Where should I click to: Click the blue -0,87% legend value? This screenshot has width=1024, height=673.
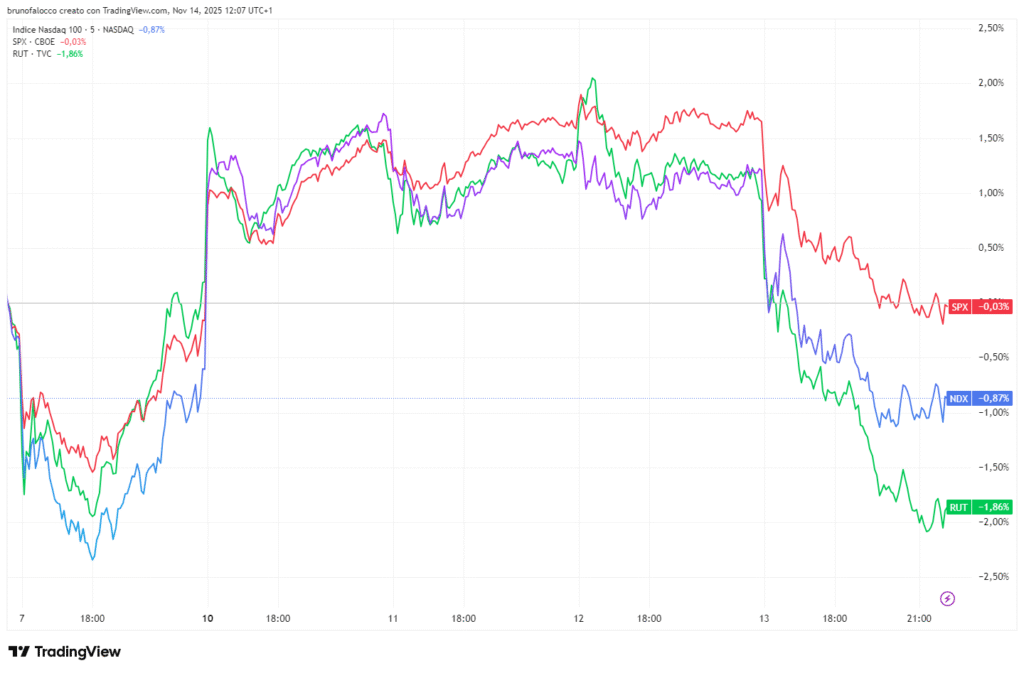click(153, 30)
